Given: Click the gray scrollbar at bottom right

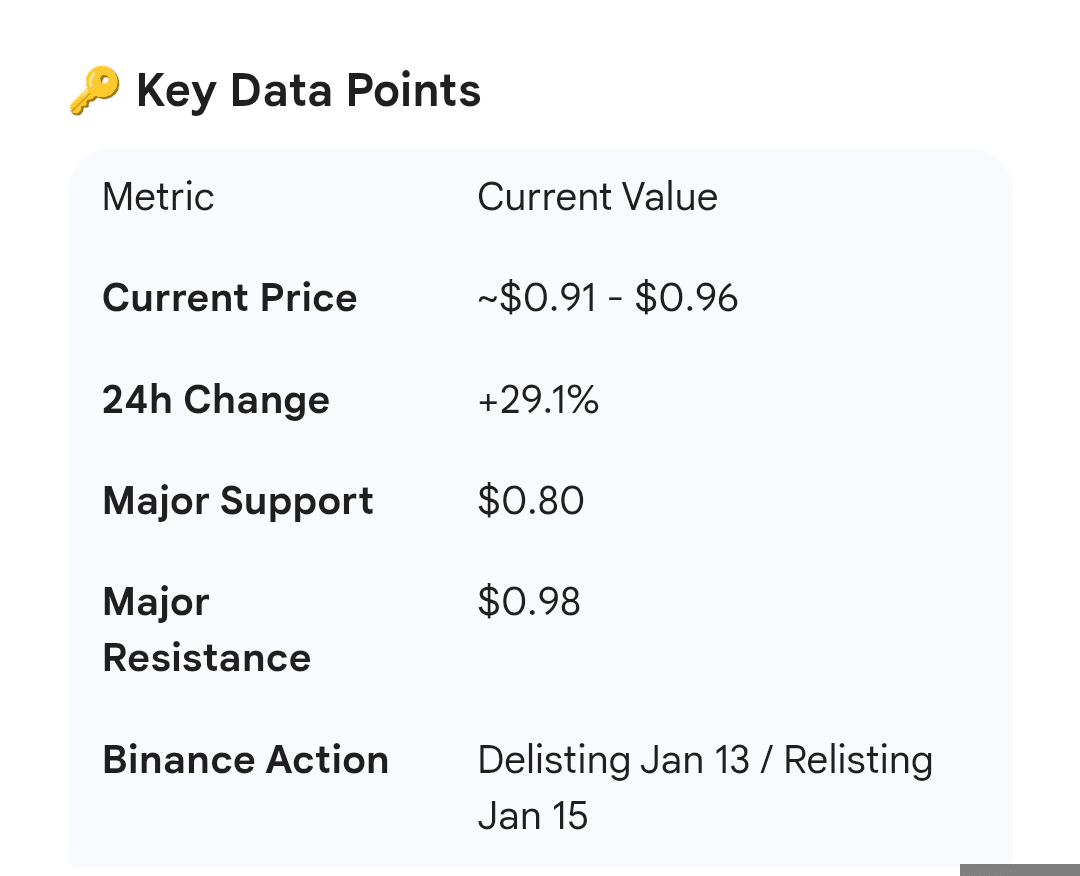Looking at the screenshot, I should (1019, 869).
